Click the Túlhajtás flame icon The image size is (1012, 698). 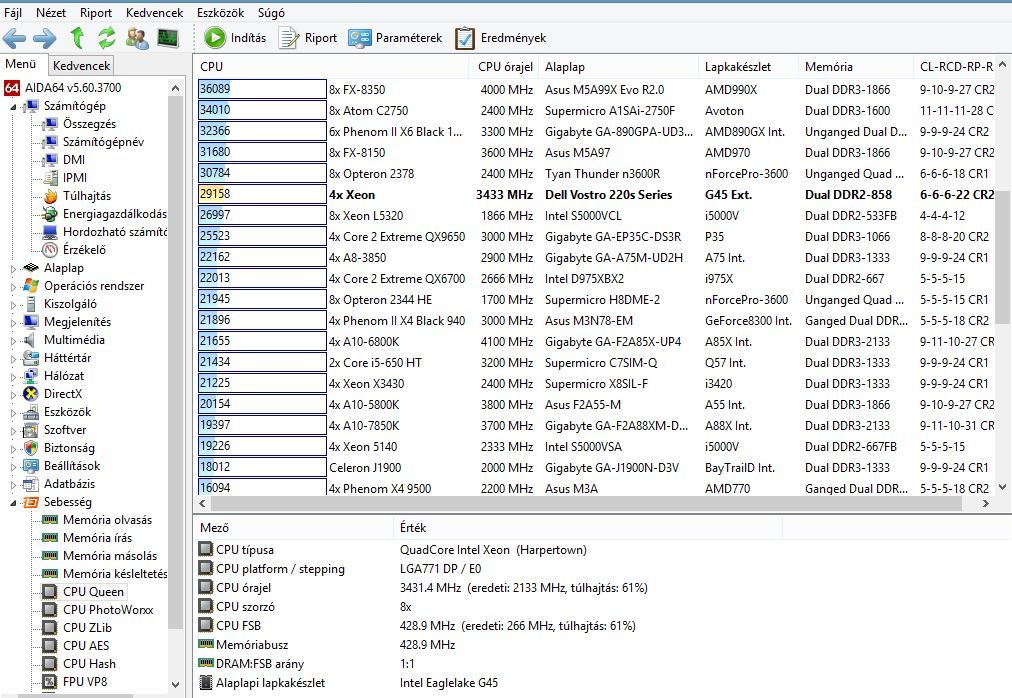(50, 196)
